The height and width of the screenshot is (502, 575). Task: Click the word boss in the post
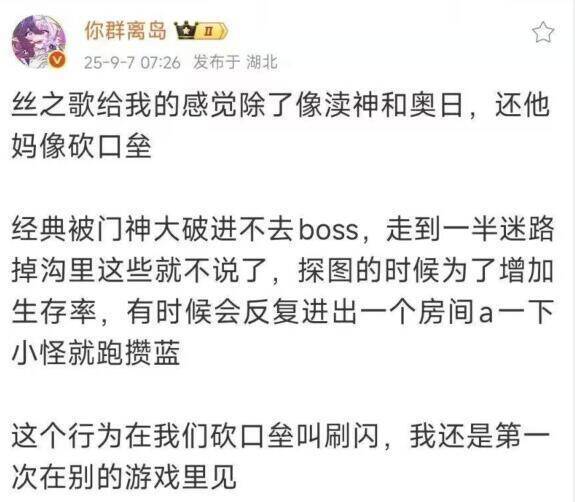coord(329,230)
